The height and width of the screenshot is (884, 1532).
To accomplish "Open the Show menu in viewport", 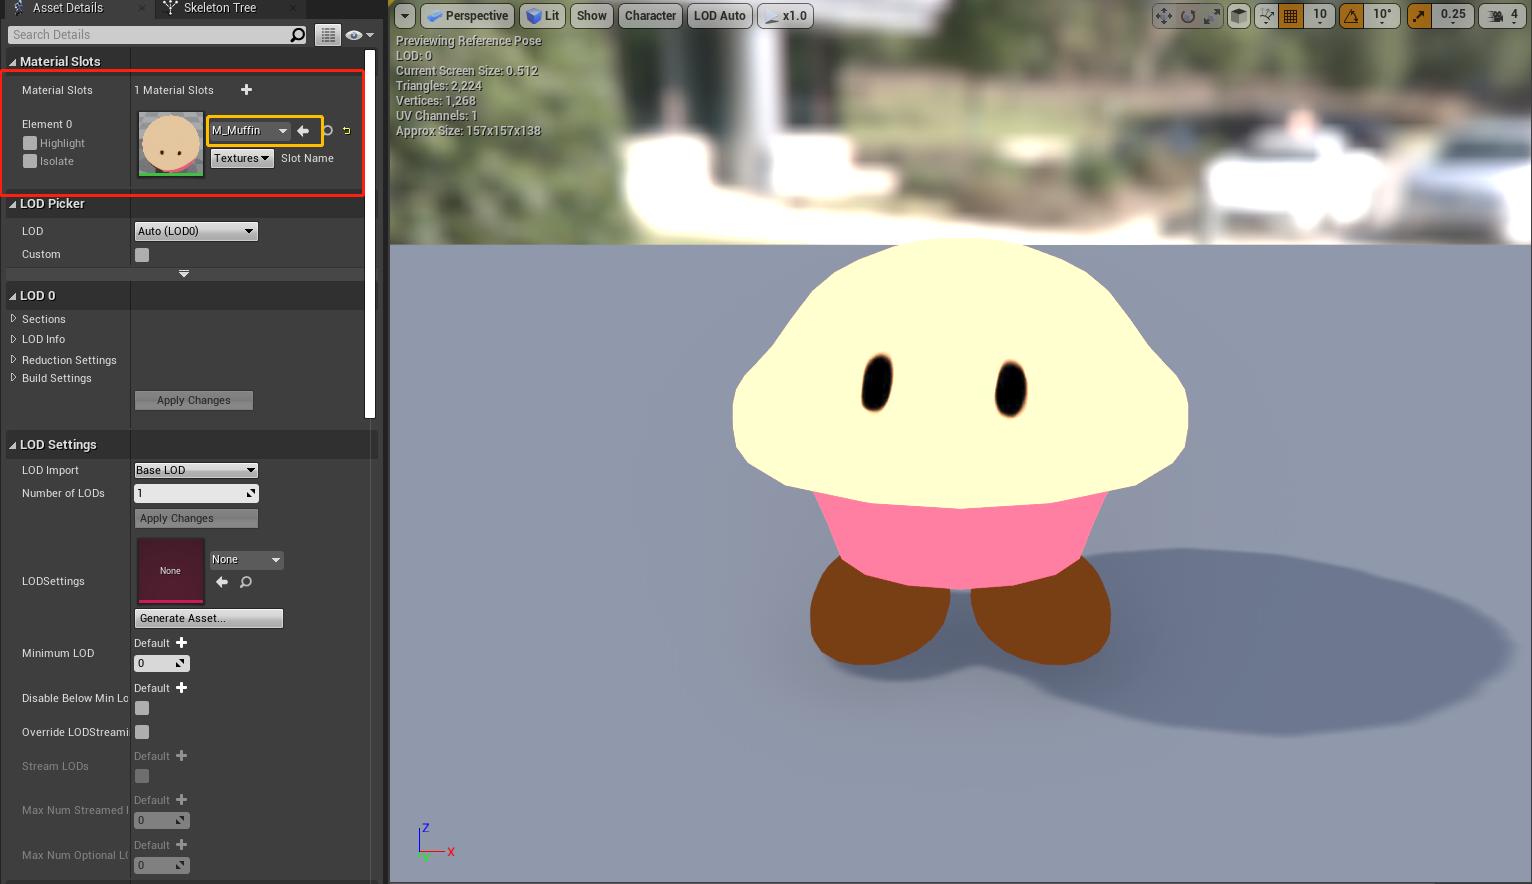I will tap(592, 16).
